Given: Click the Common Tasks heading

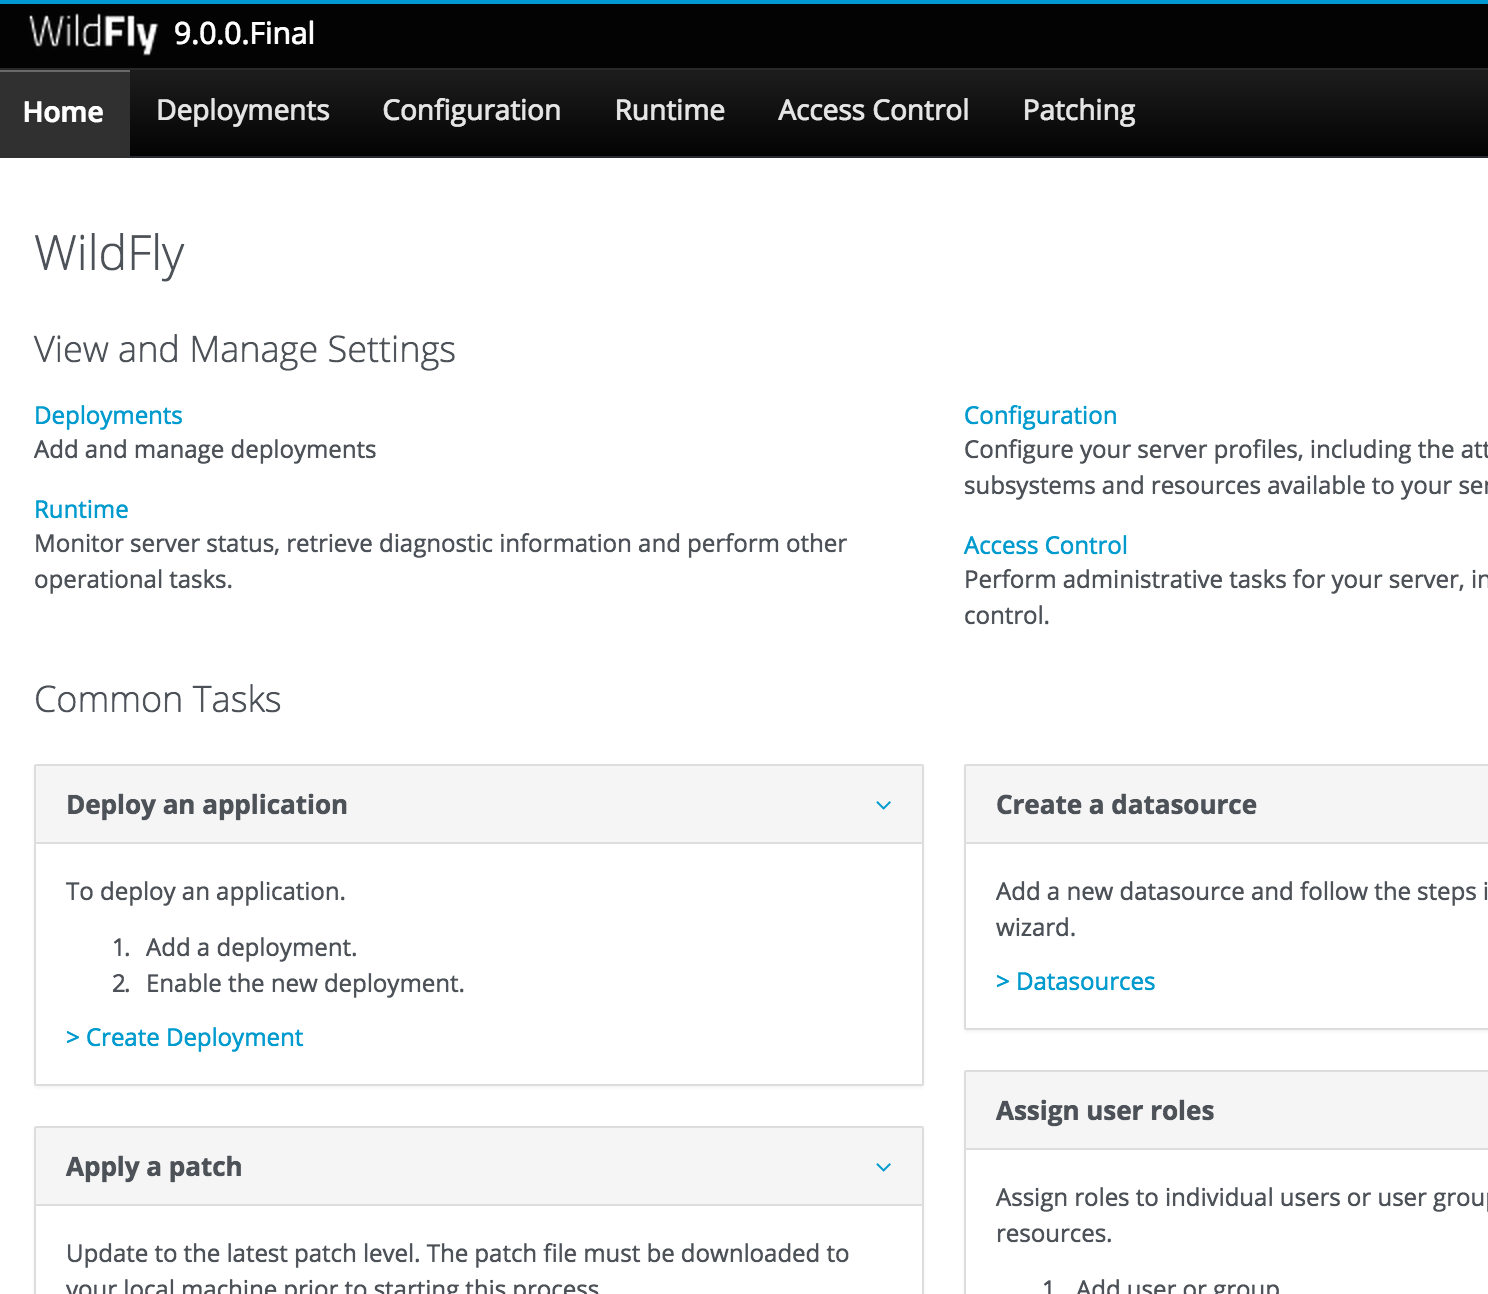Looking at the screenshot, I should [157, 699].
